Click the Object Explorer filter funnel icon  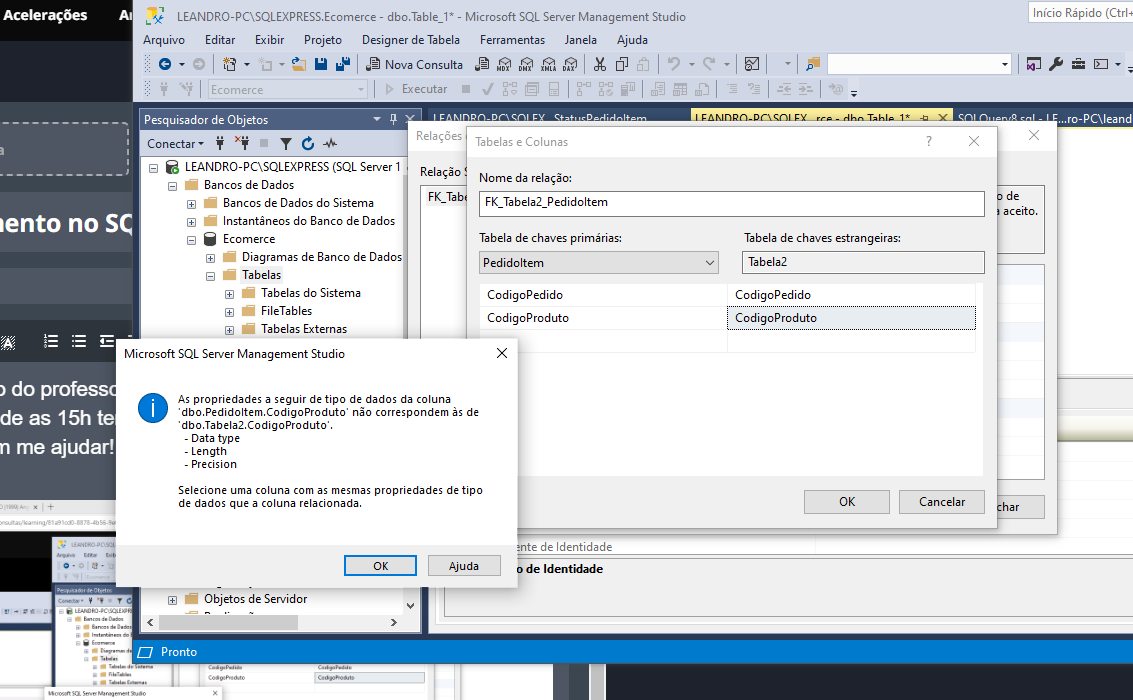[286, 144]
